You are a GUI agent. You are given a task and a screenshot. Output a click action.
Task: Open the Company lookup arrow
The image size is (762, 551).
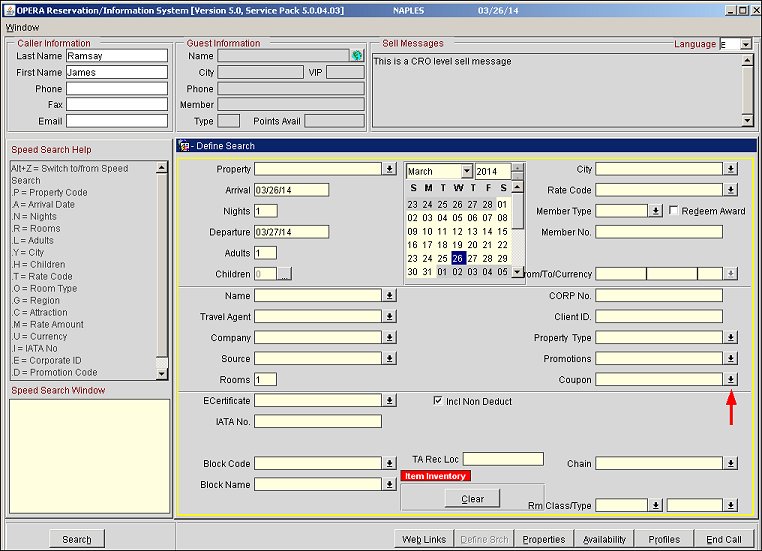(390, 338)
